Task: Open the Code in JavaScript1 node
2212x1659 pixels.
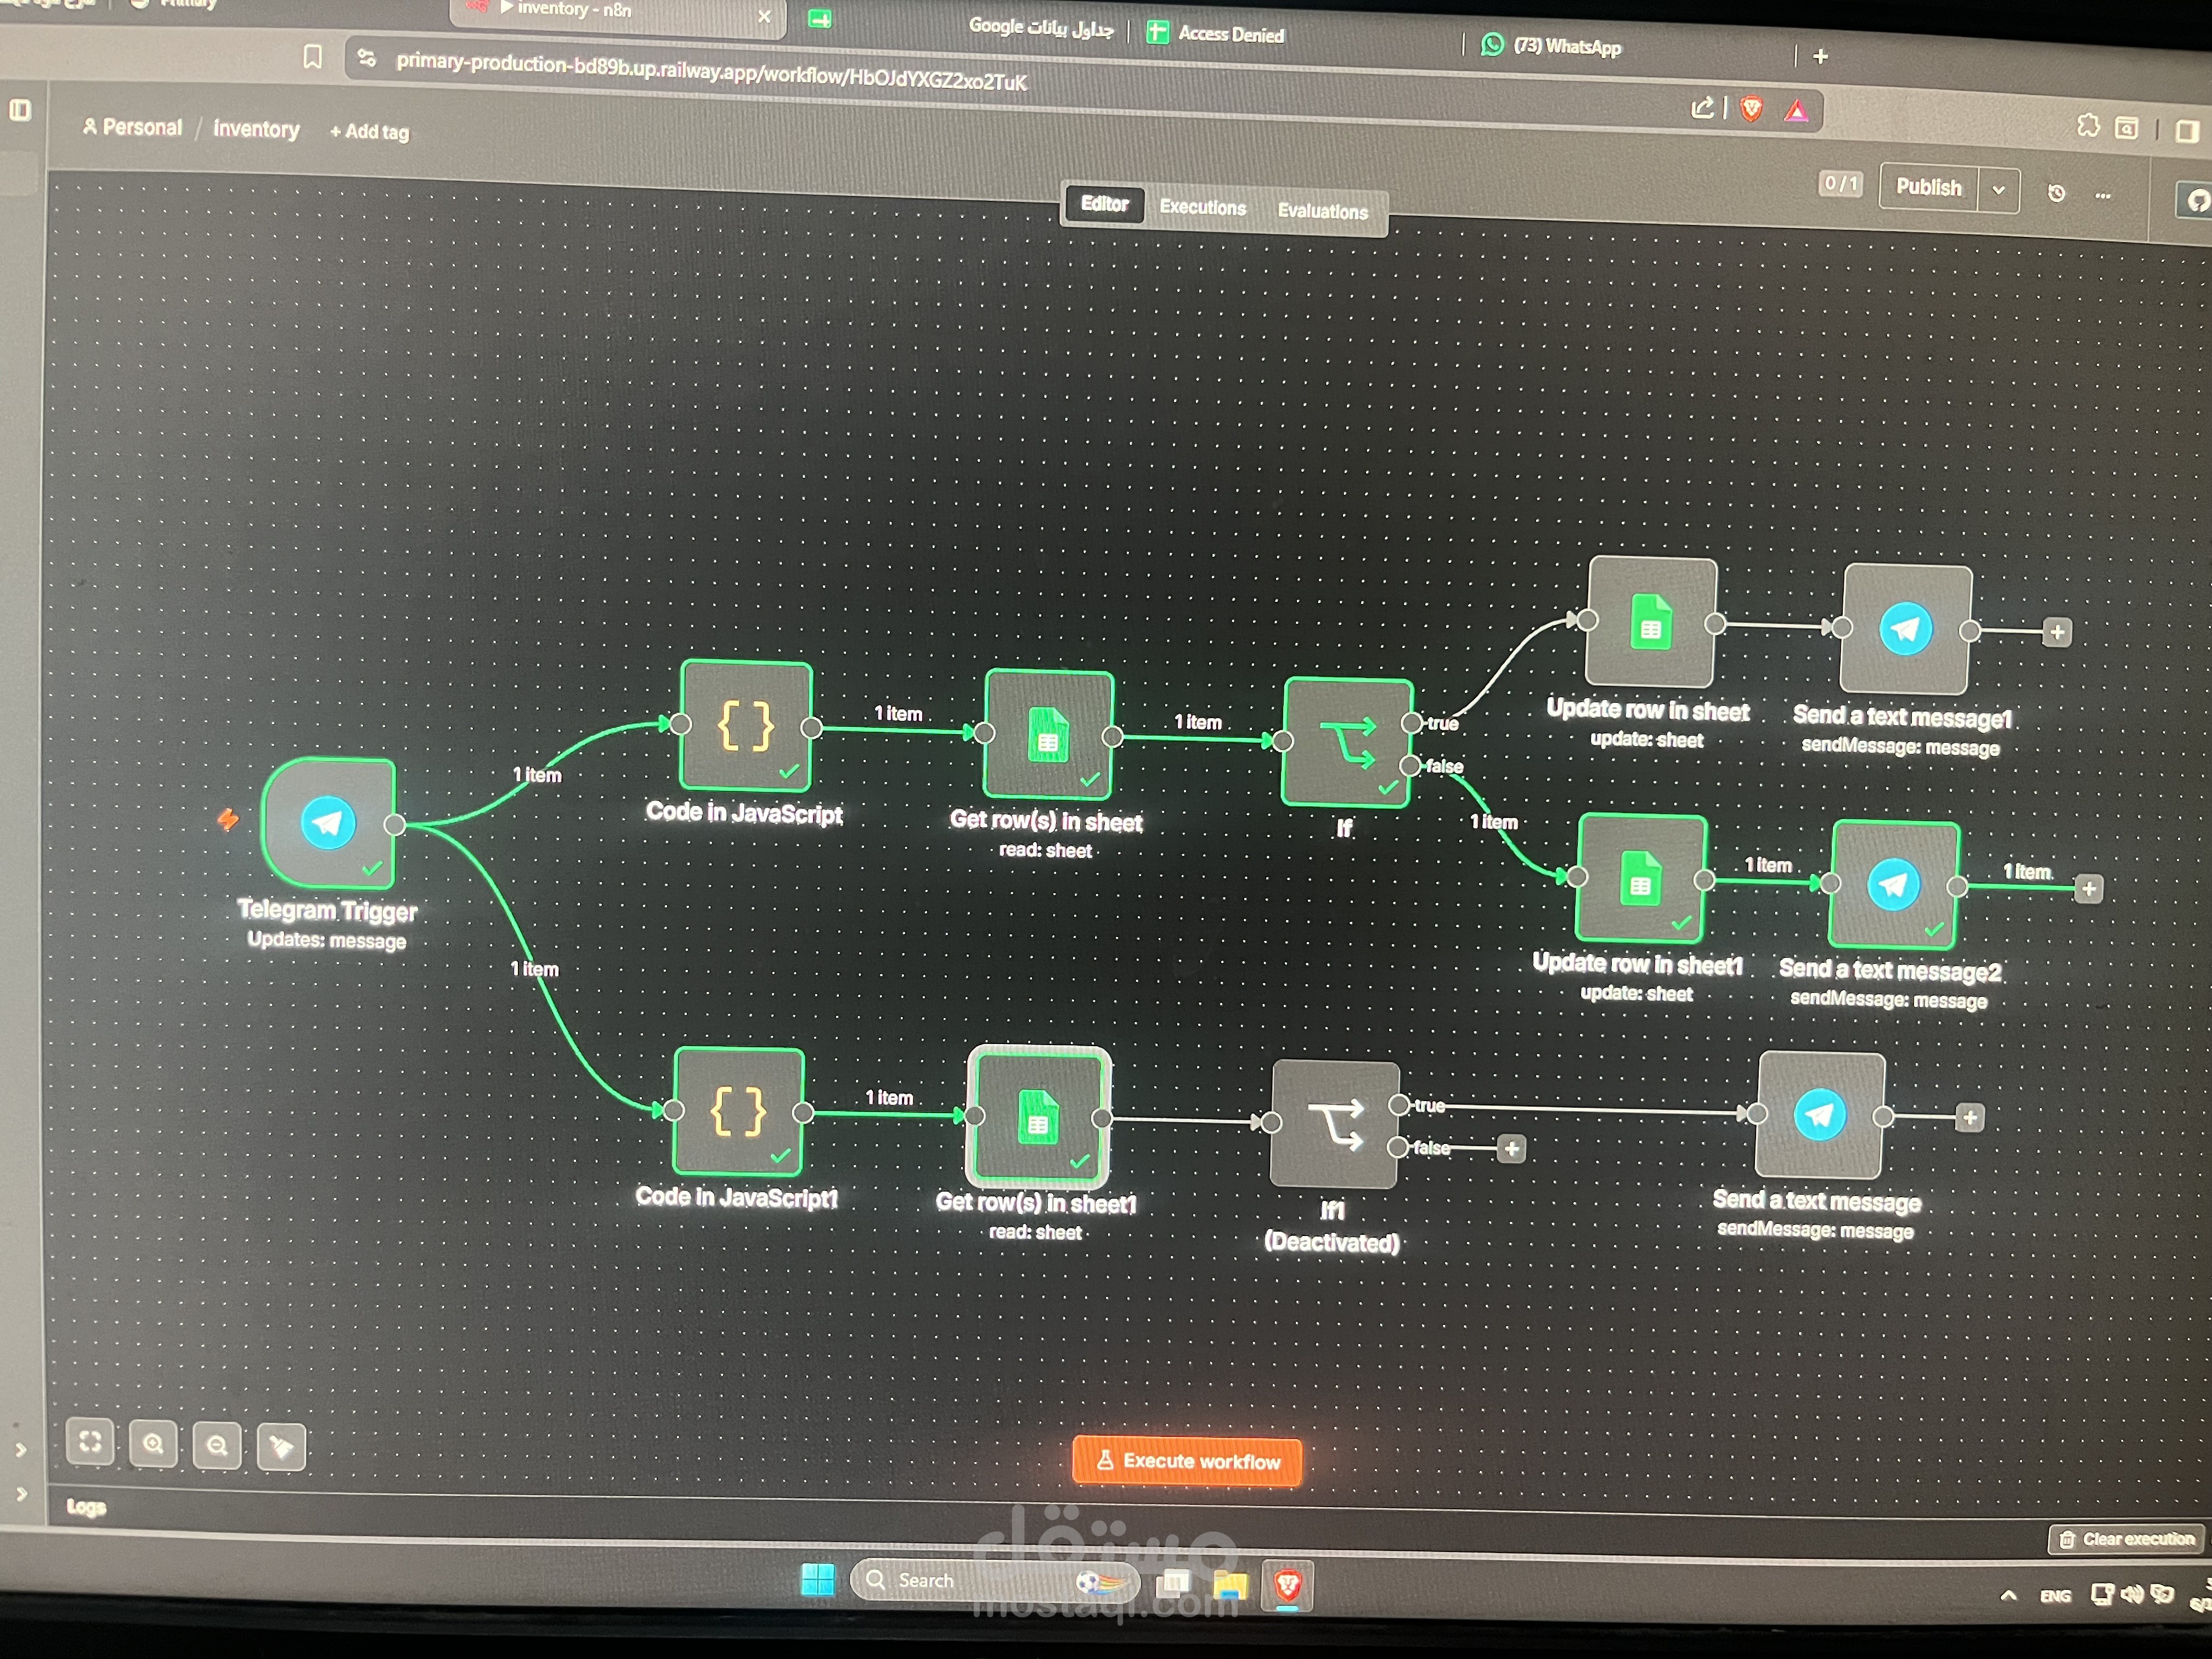Action: click(739, 1111)
